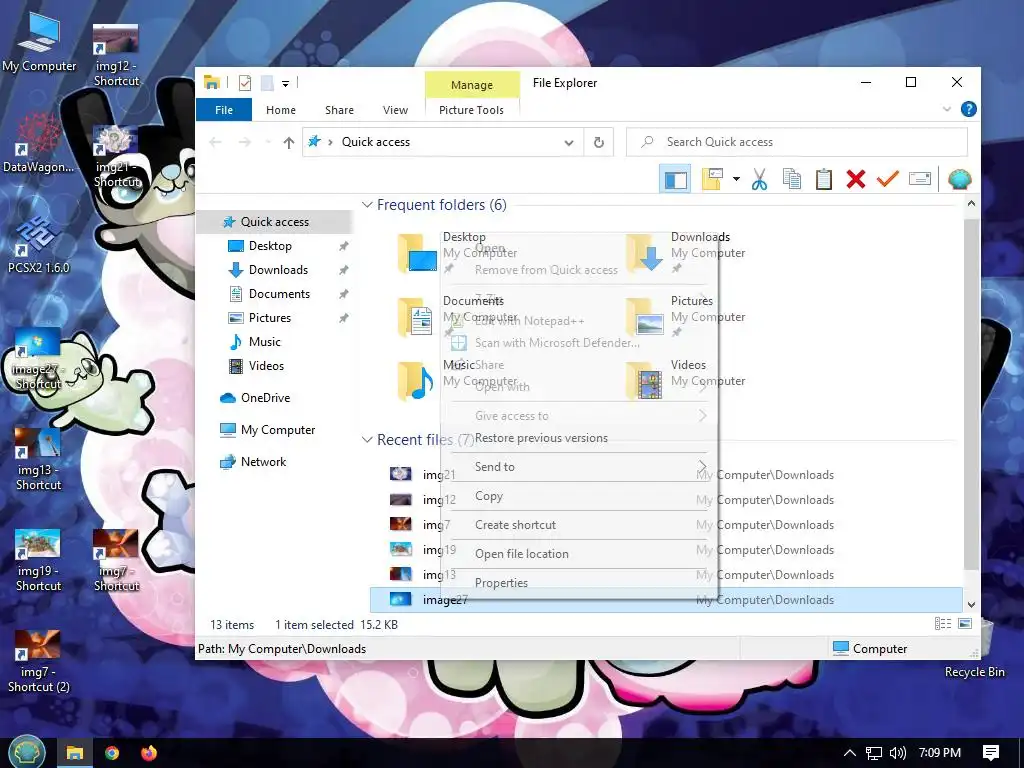1024x768 pixels.
Task: Select OneDrive in the navigation pane
Action: click(265, 398)
